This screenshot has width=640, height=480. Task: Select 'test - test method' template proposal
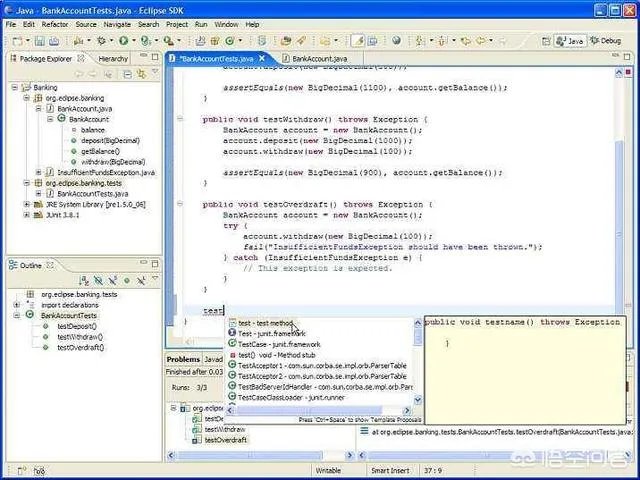(265, 323)
